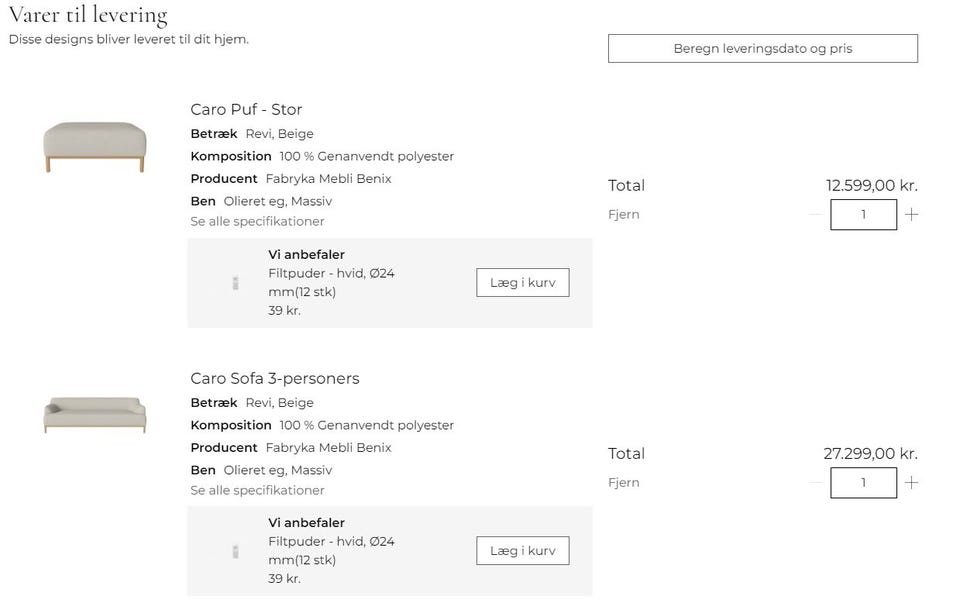Image resolution: width=960 pixels, height=603 pixels.
Task: Open the Caro Puf product image
Action: pos(95,146)
